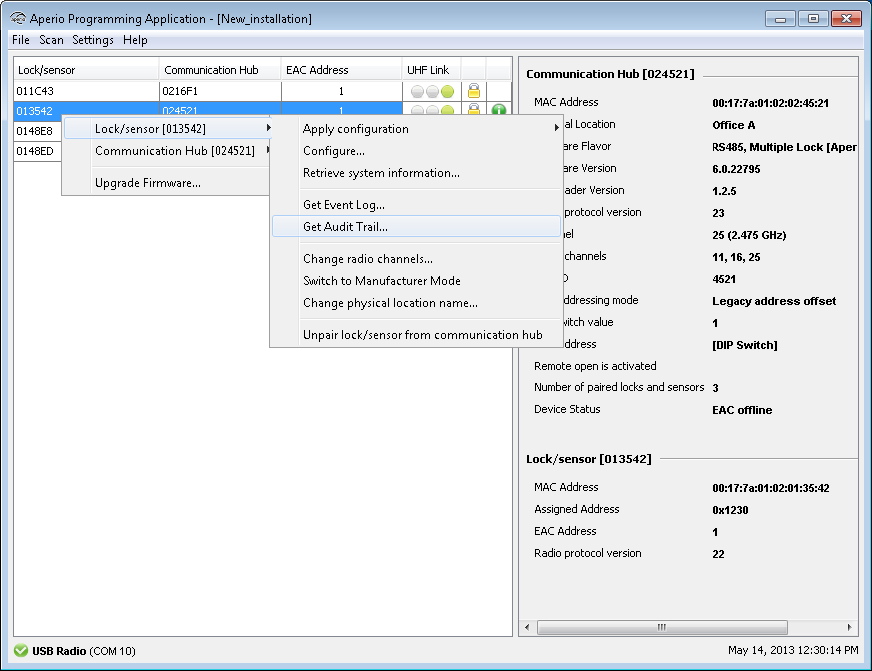The width and height of the screenshot is (872, 671).
Task: Maximize the Aperio application window
Action: (812, 18)
